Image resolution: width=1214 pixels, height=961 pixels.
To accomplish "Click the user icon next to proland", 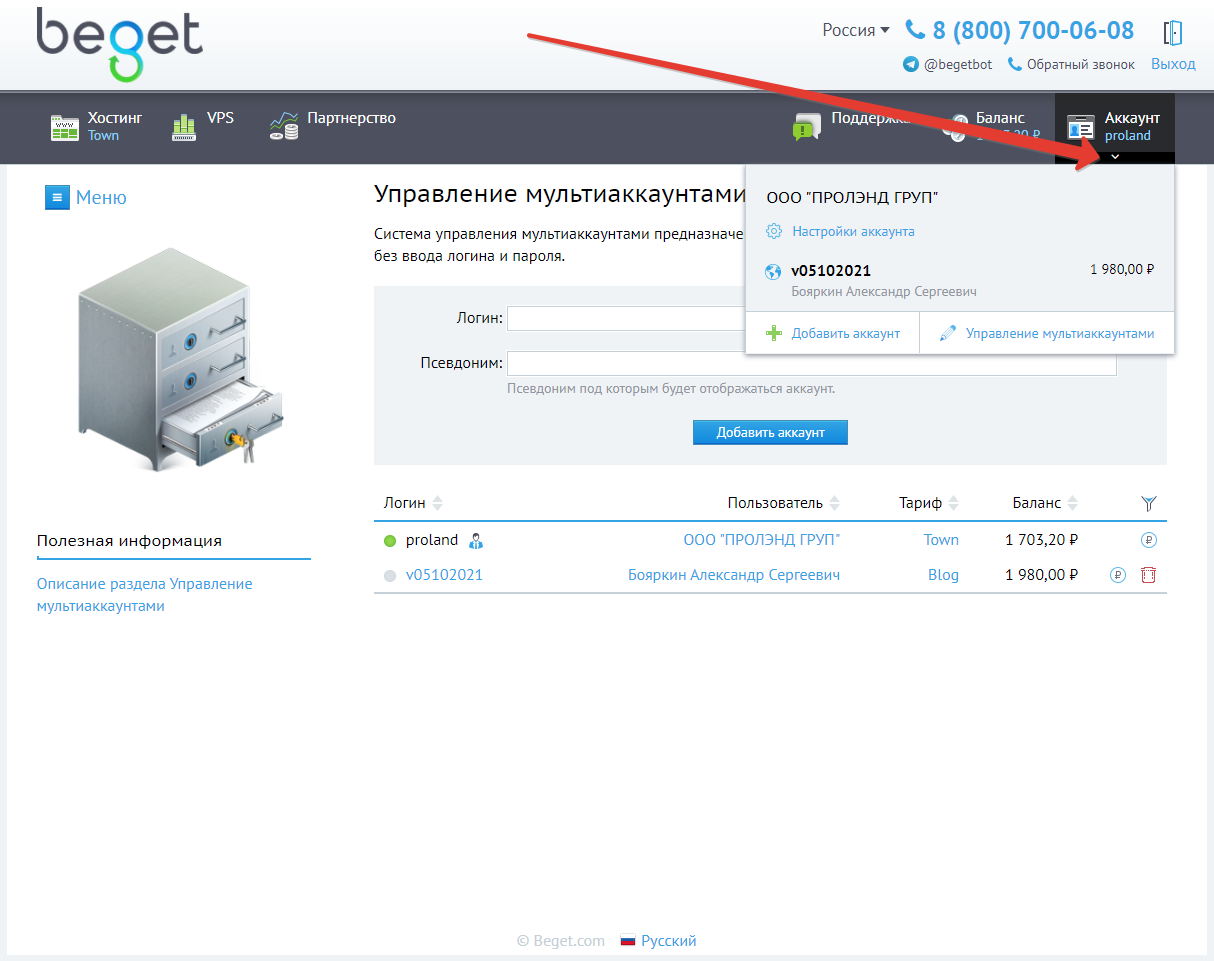I will tap(476, 541).
